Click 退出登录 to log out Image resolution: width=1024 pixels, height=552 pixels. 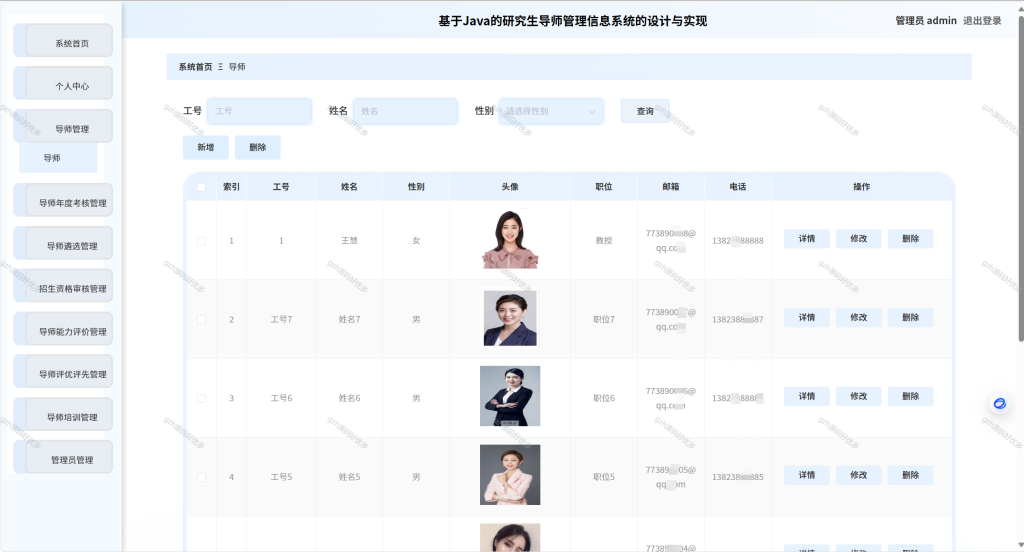pyautogui.click(x=982, y=21)
